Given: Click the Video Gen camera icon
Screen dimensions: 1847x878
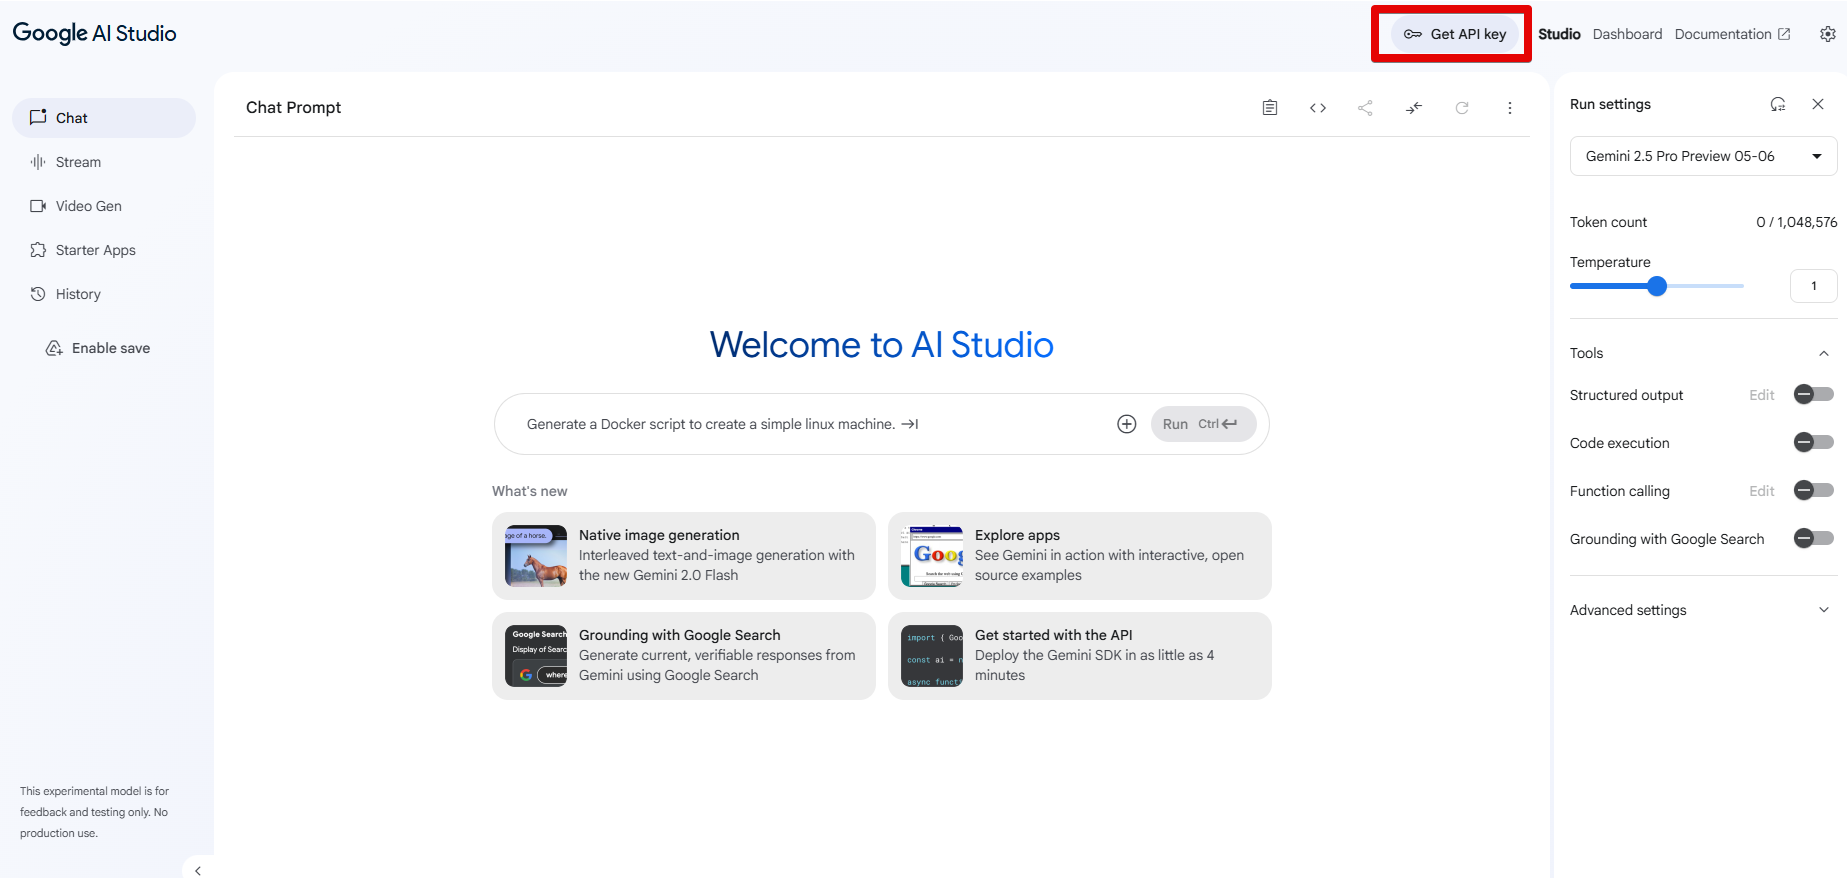Looking at the screenshot, I should (x=38, y=206).
